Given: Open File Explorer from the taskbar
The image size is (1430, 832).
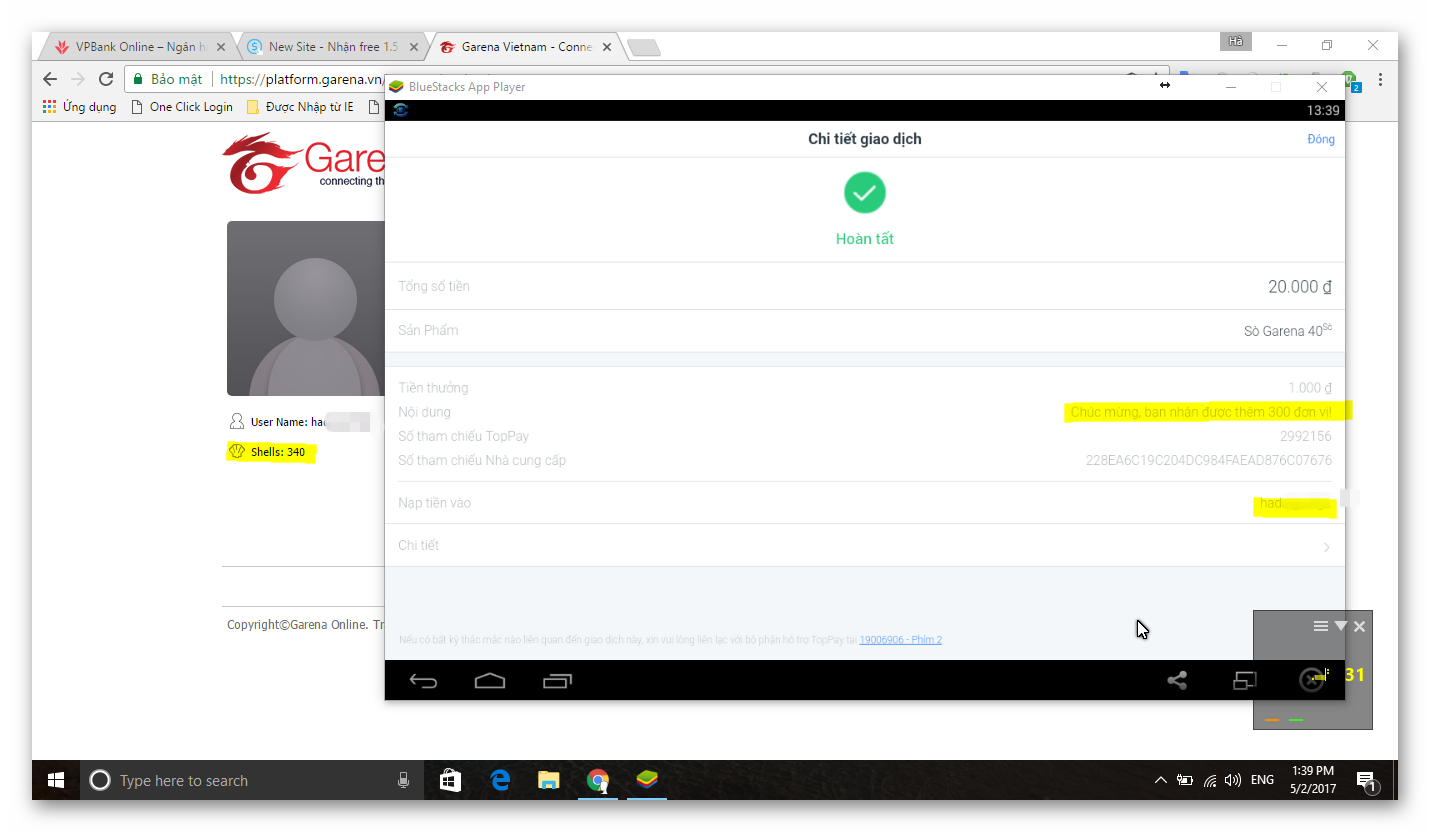Looking at the screenshot, I should point(548,780).
